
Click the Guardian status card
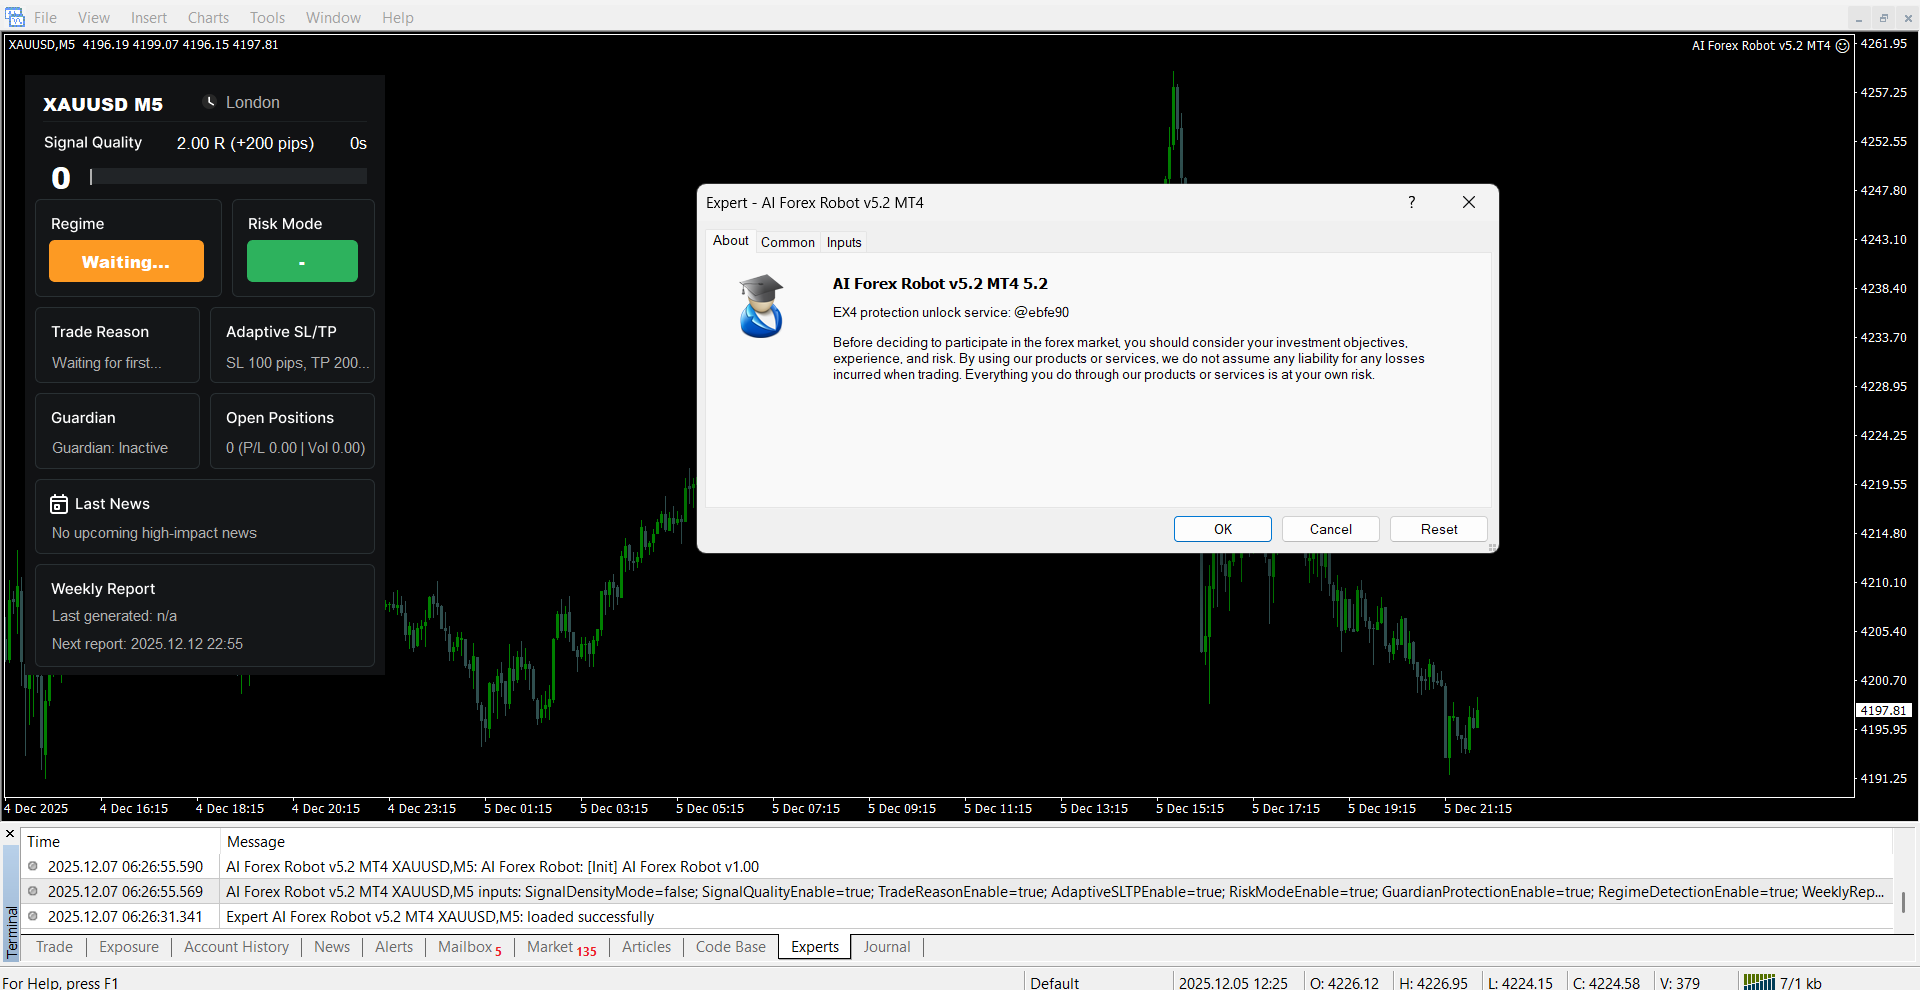pyautogui.click(x=118, y=431)
